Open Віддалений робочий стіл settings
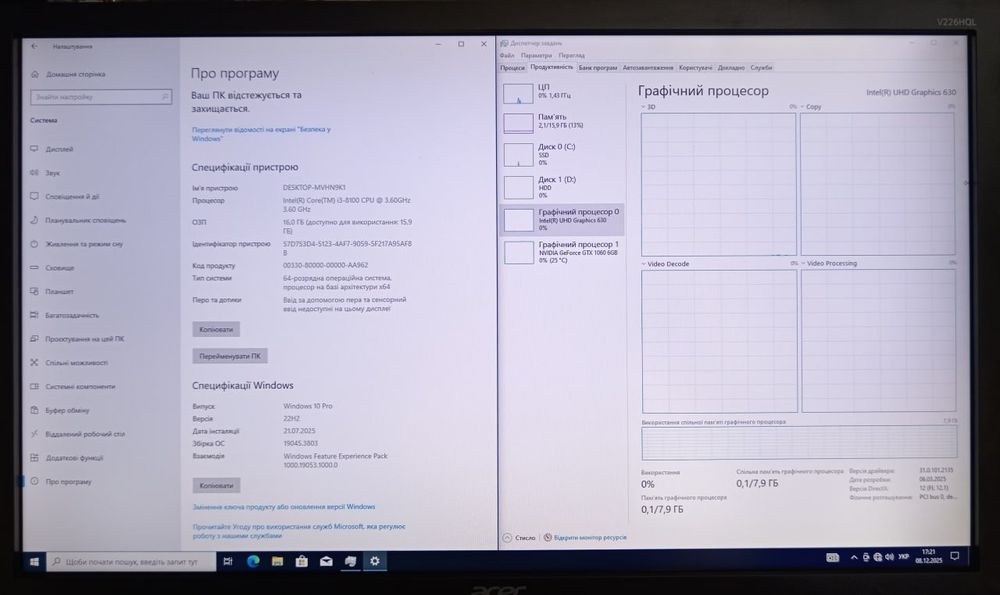This screenshot has width=1000, height=595. pyautogui.click(x=84, y=434)
